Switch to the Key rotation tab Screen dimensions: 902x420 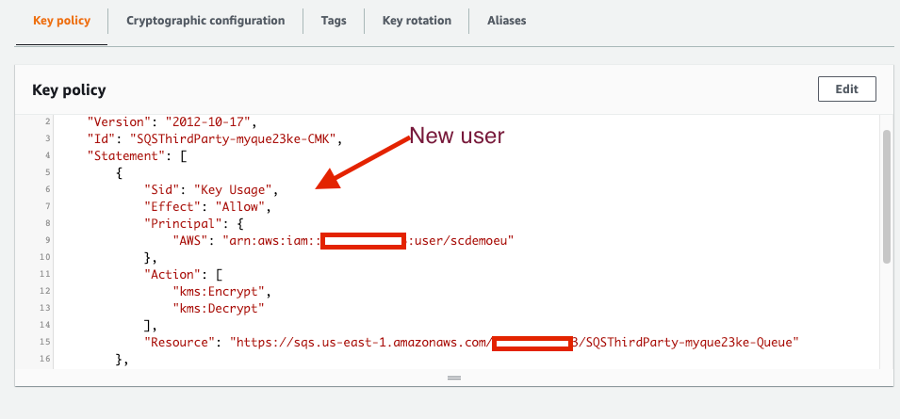pos(416,21)
